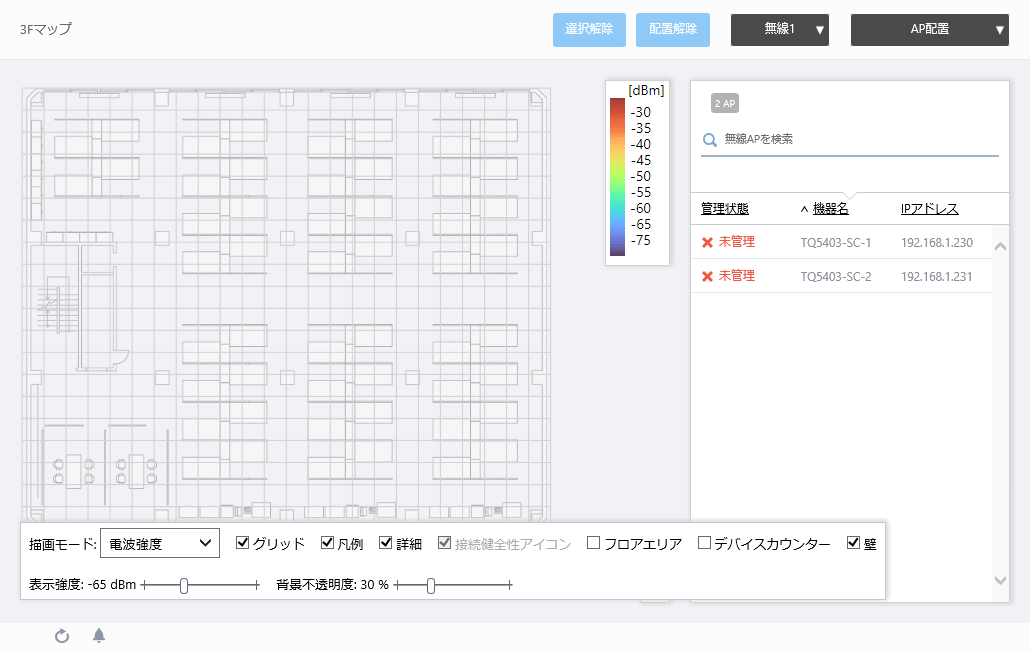The image size is (1030, 652).
Task: Click the 配置解除 button
Action: click(x=673, y=30)
